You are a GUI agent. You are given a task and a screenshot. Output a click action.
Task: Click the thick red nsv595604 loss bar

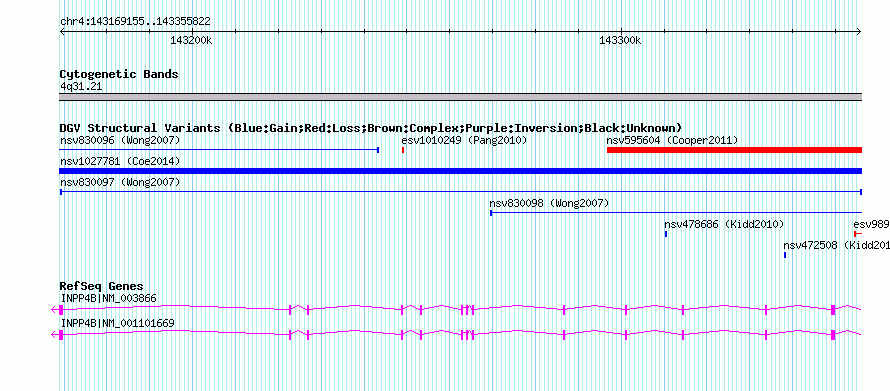click(734, 150)
